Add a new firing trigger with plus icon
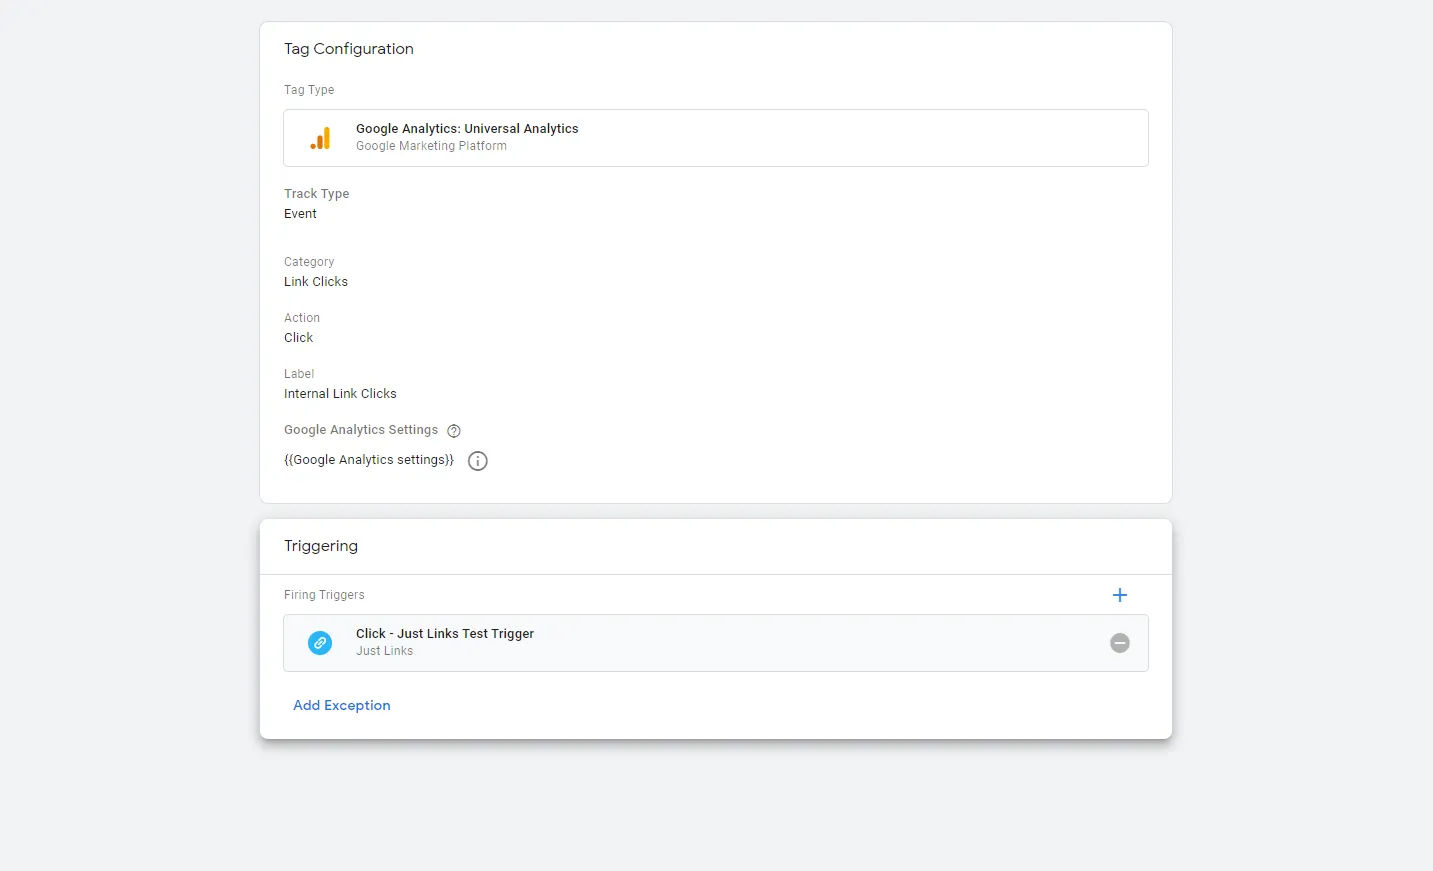 pos(1120,595)
